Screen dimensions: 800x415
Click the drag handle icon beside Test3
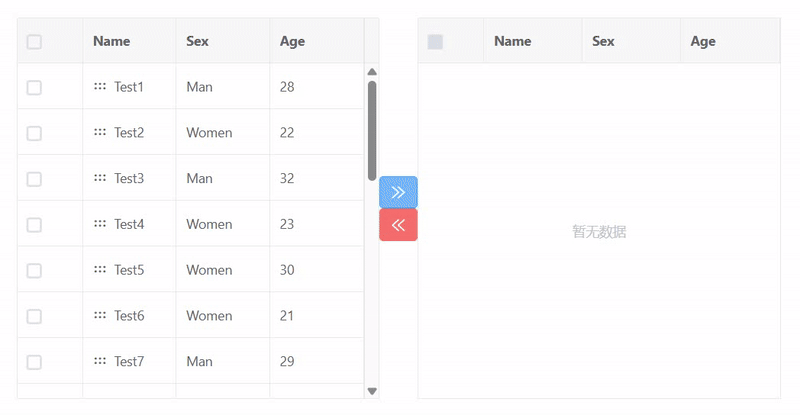[x=100, y=178]
